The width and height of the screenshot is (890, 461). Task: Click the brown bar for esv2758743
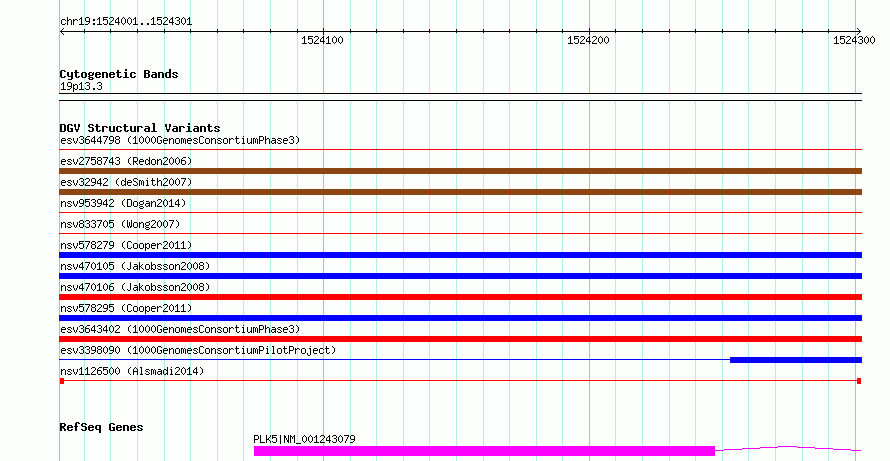[460, 171]
